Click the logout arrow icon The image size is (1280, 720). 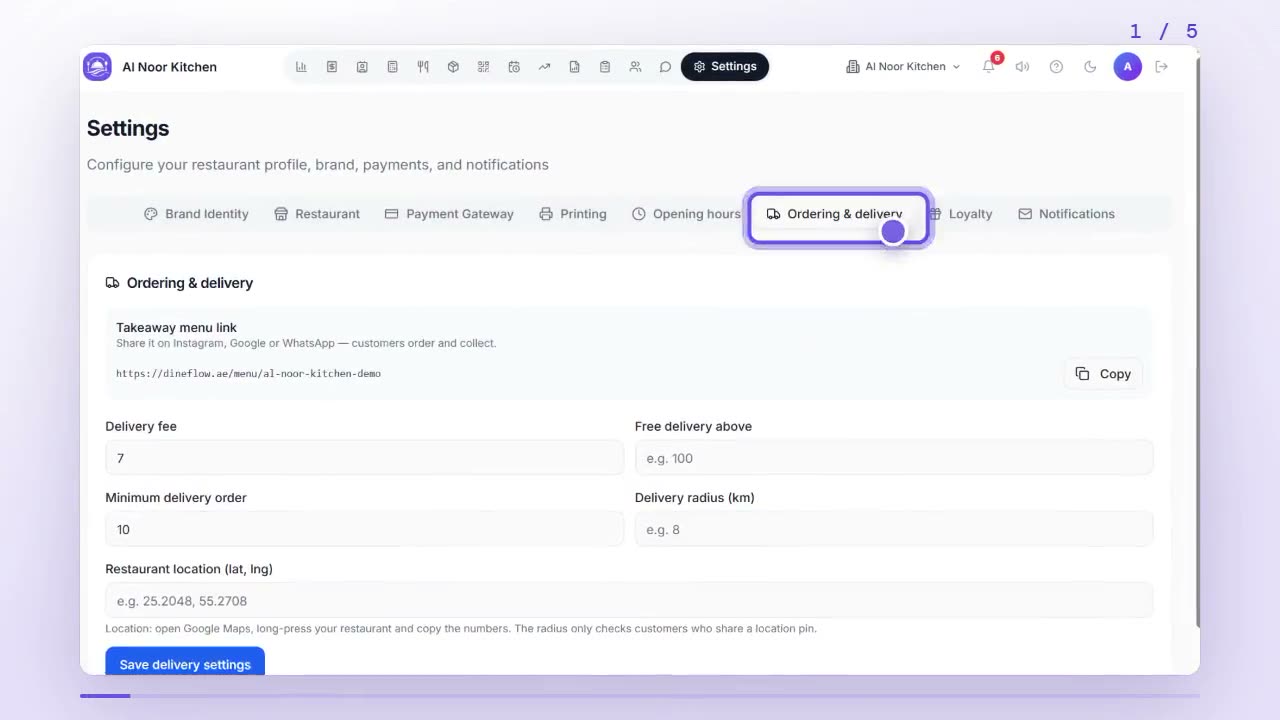pyautogui.click(x=1161, y=67)
